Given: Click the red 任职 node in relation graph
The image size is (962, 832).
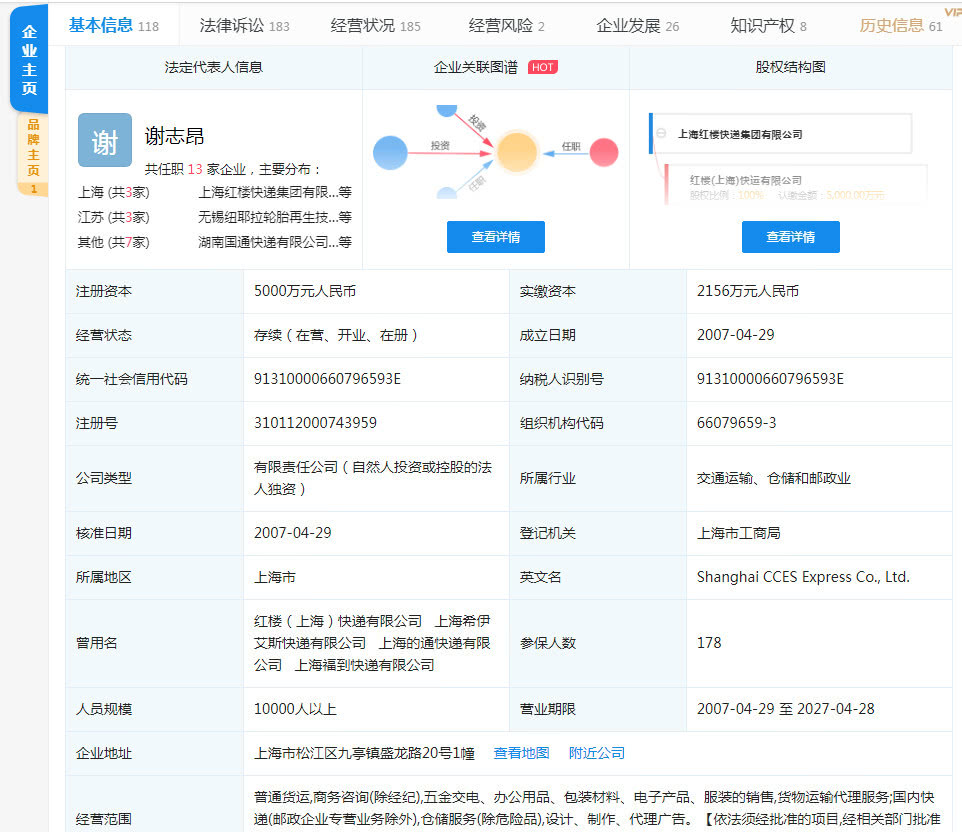Looking at the screenshot, I should [604, 152].
